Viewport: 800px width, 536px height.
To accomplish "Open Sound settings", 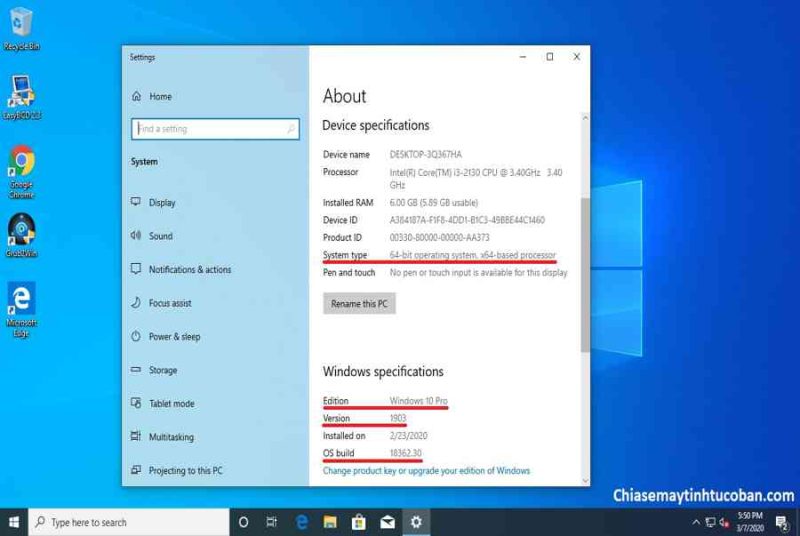I will 152,236.
